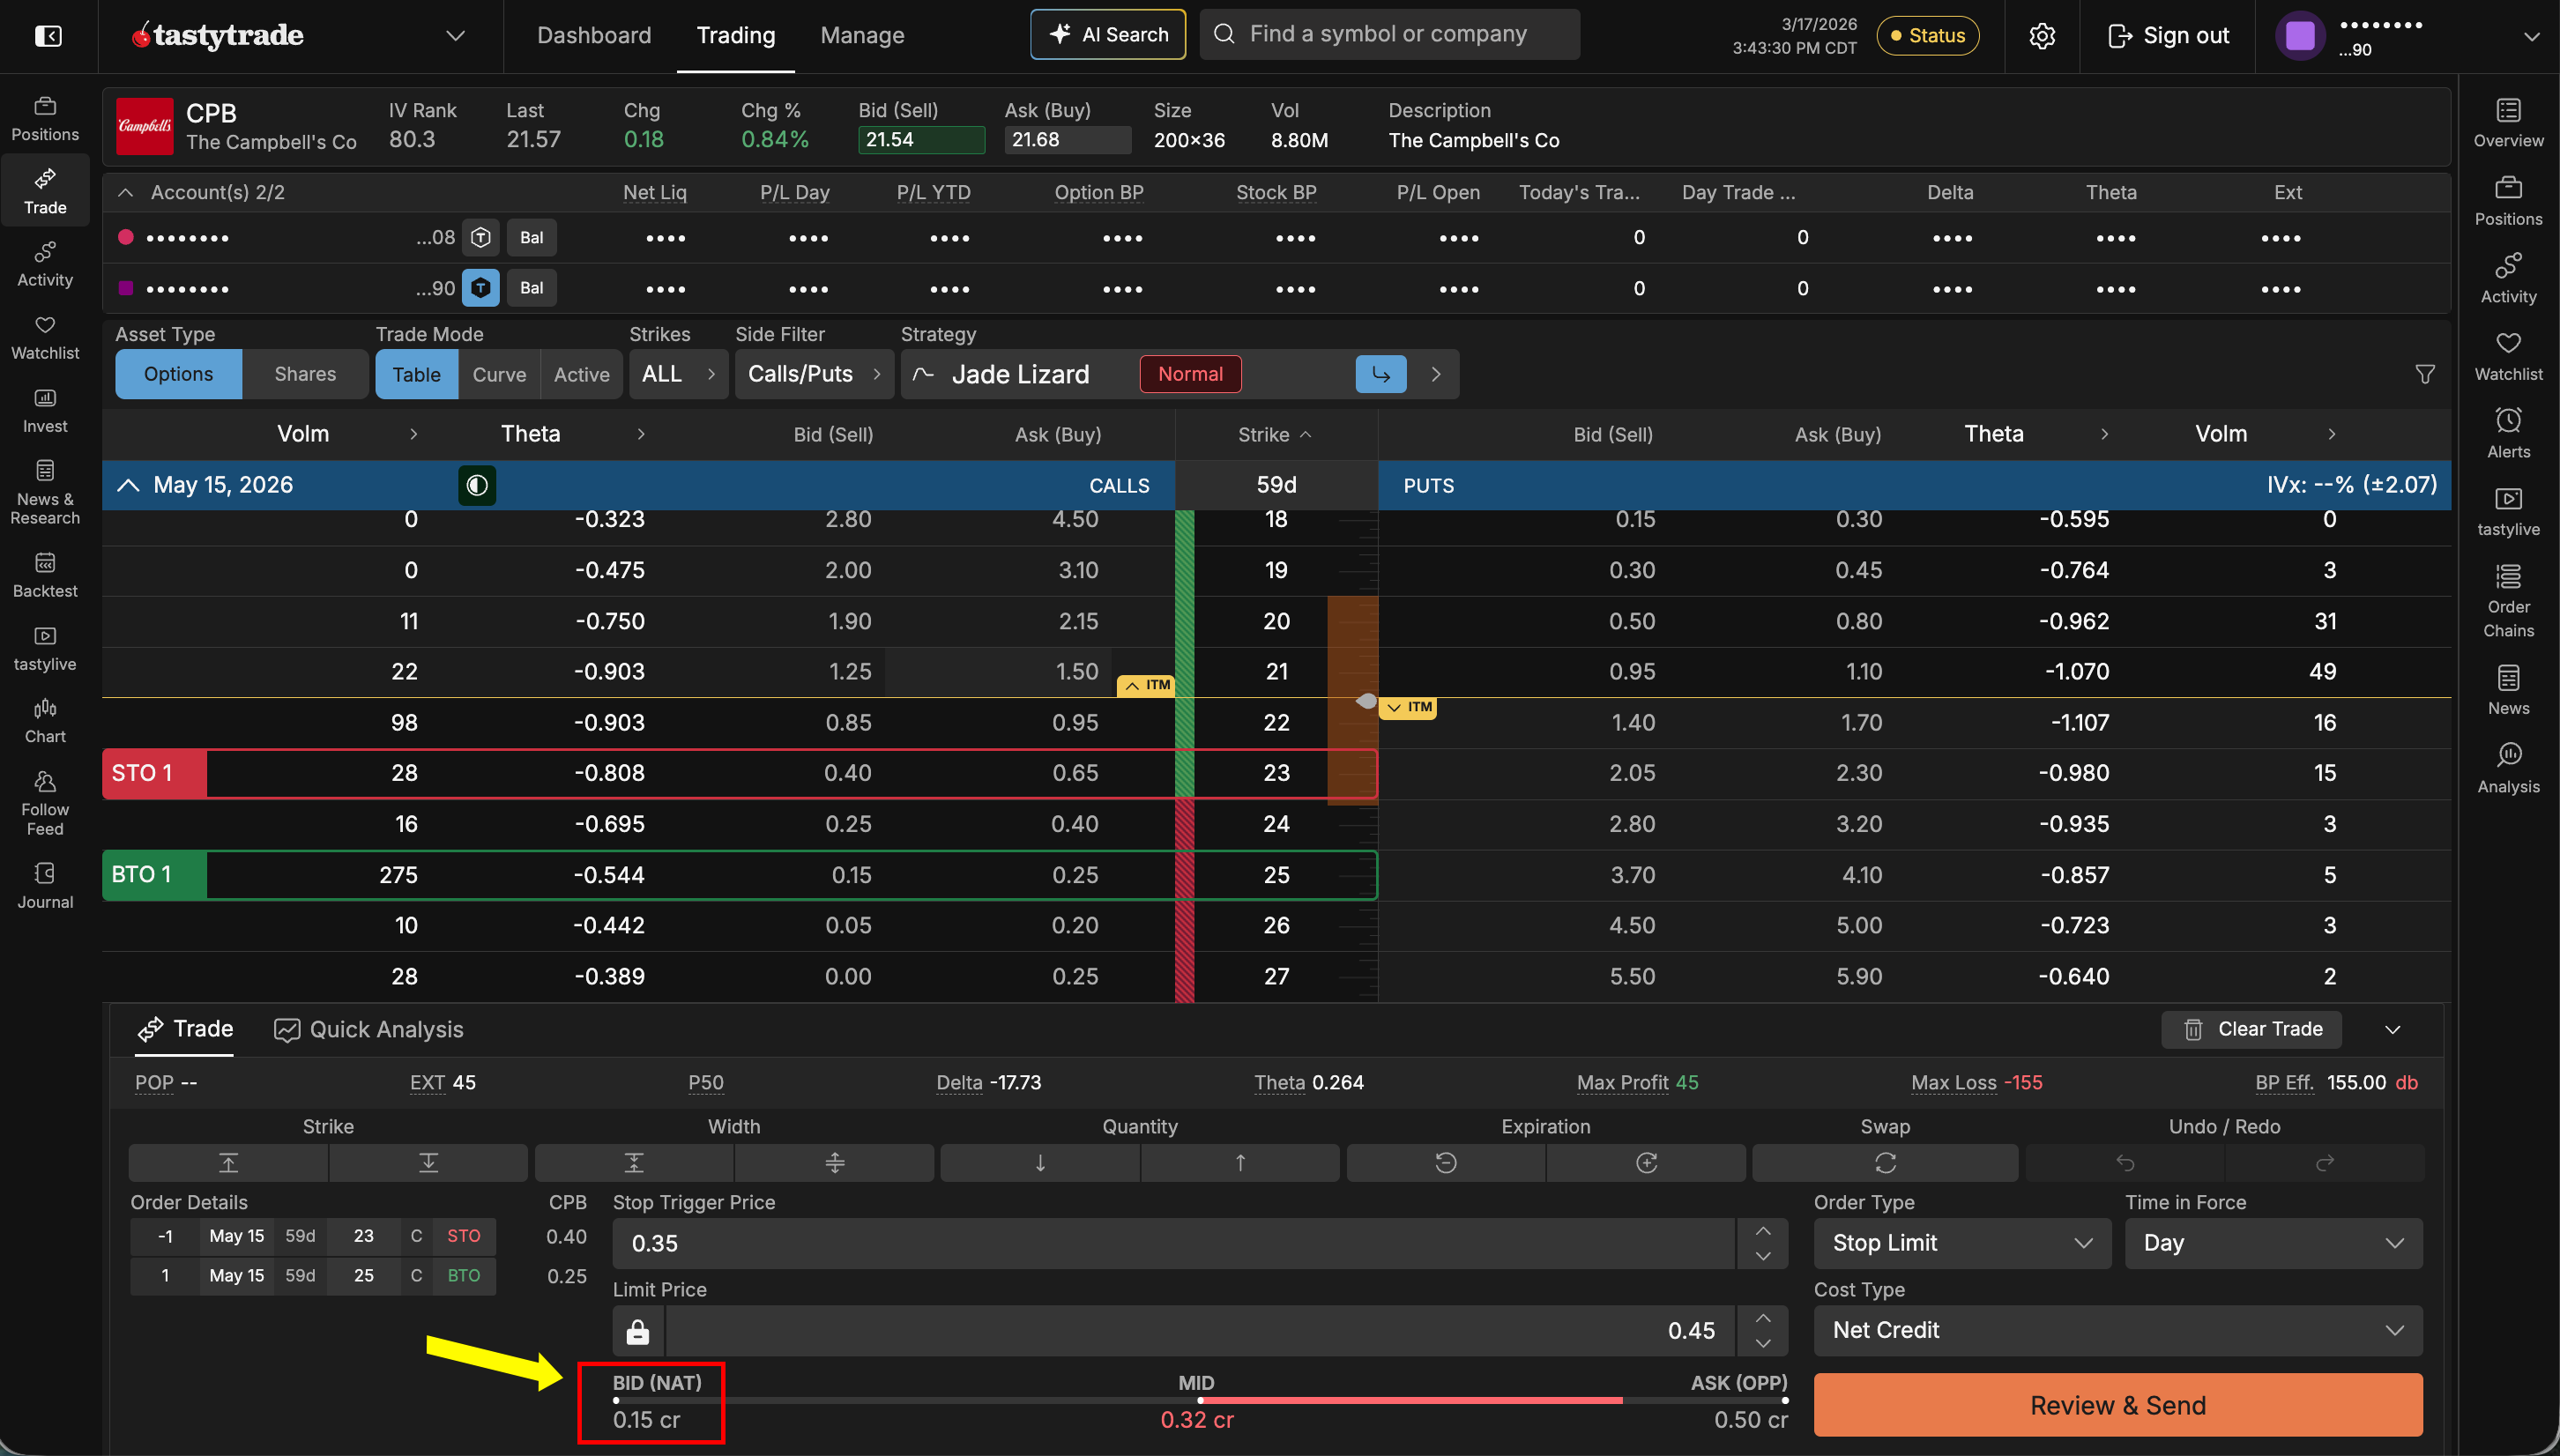Click the strategy apply arrow button
Image resolution: width=2560 pixels, height=1456 pixels.
click(x=1381, y=374)
